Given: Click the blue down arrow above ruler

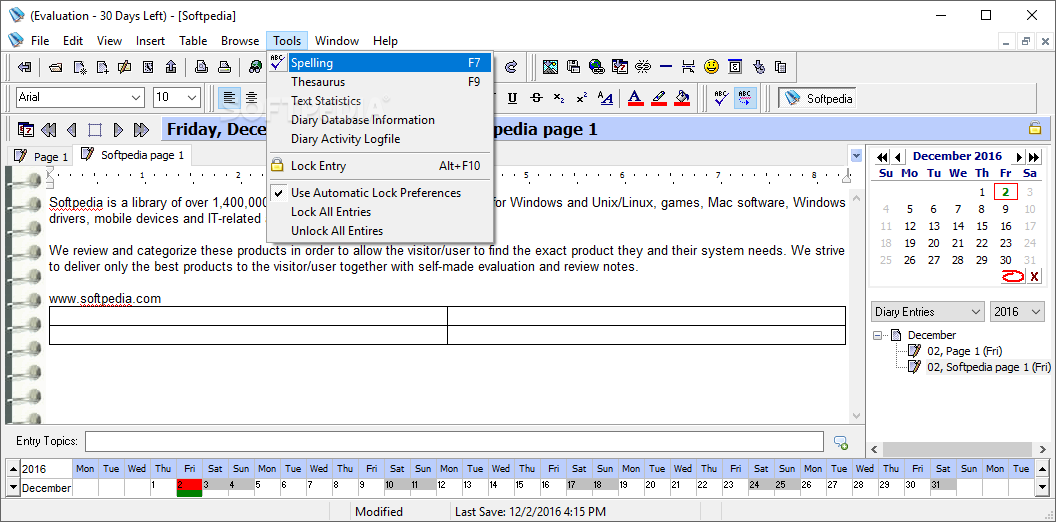Looking at the screenshot, I should pos(856,156).
